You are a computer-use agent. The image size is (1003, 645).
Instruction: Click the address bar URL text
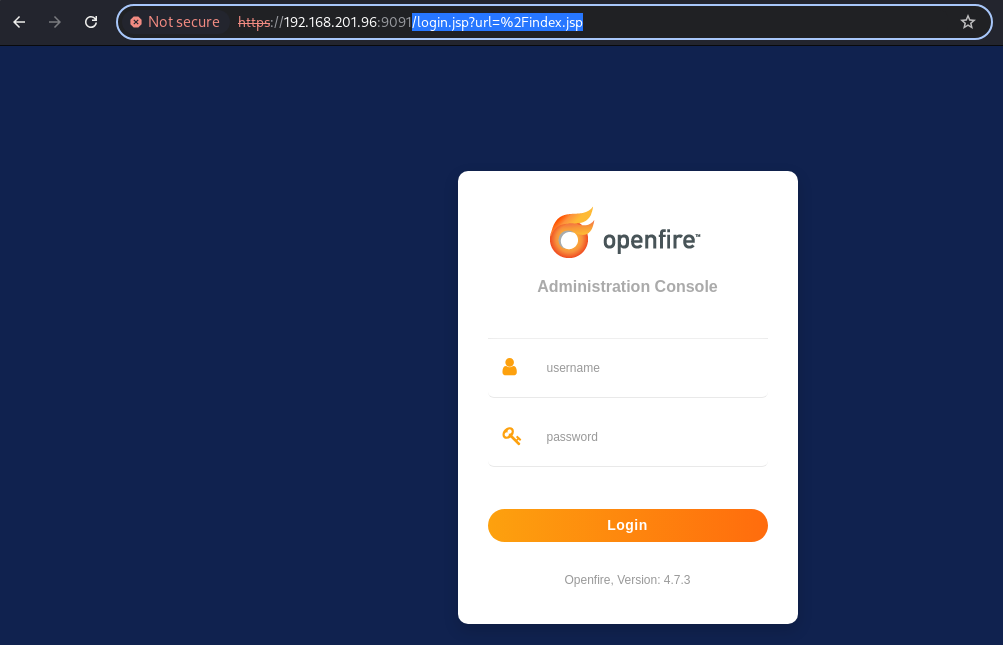410,22
